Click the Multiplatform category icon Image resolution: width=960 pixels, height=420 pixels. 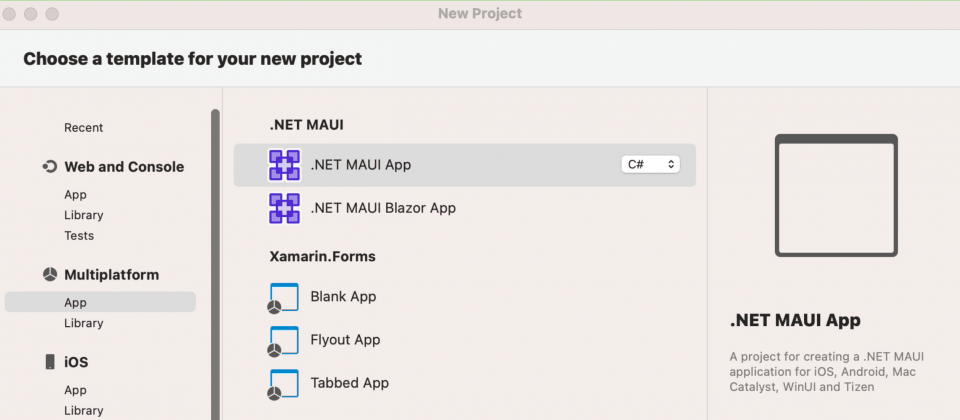[50, 275]
